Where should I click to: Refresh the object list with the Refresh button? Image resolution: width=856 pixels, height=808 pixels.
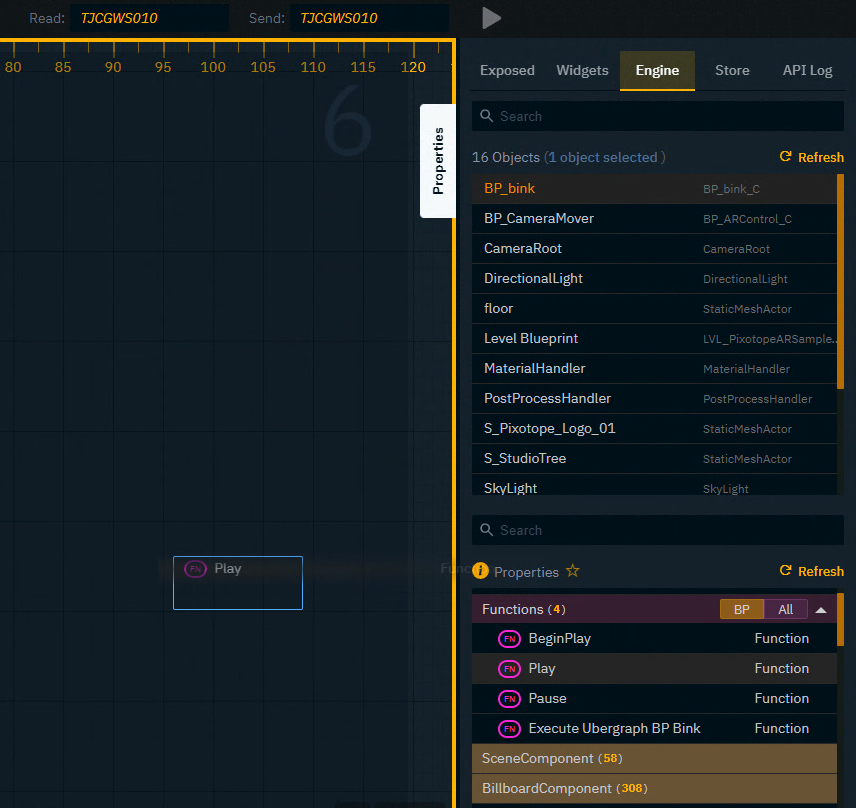(x=811, y=157)
